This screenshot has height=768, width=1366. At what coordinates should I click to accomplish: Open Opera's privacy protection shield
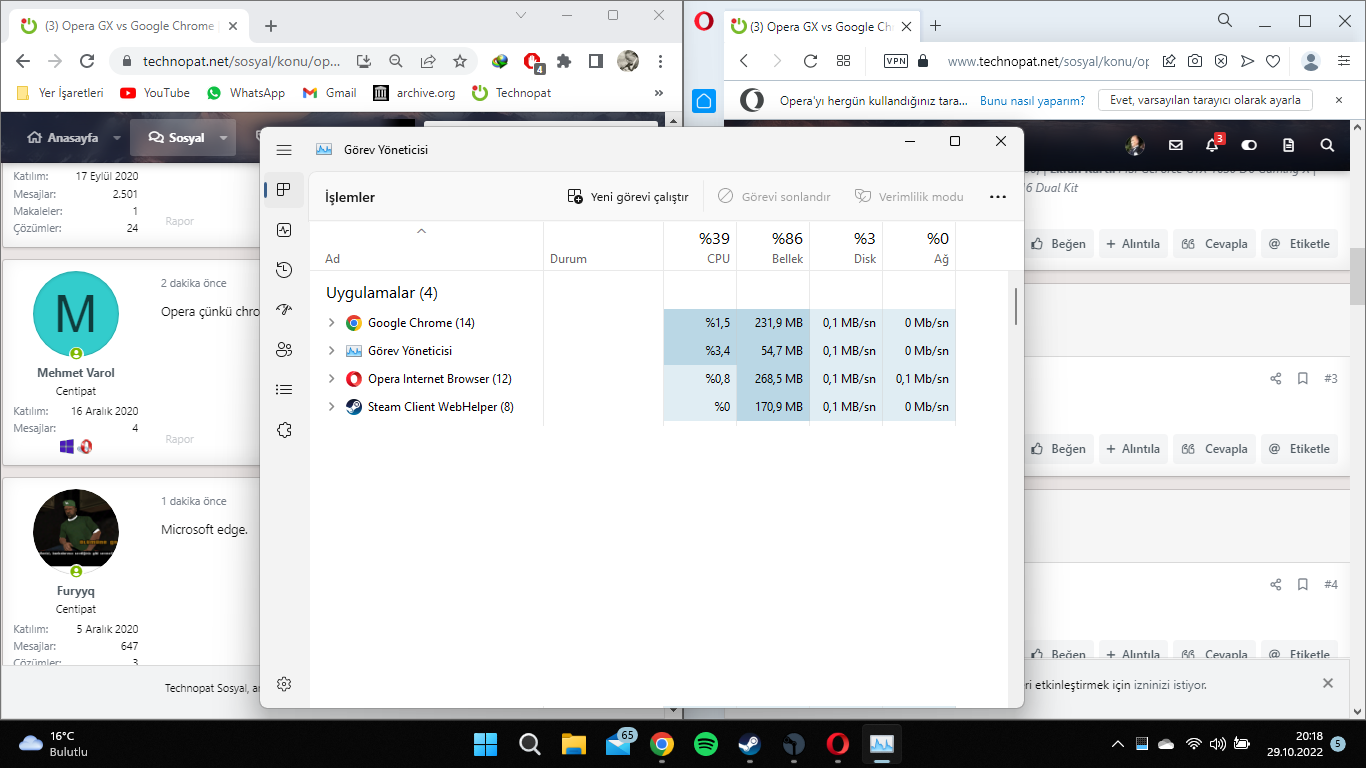point(1221,61)
